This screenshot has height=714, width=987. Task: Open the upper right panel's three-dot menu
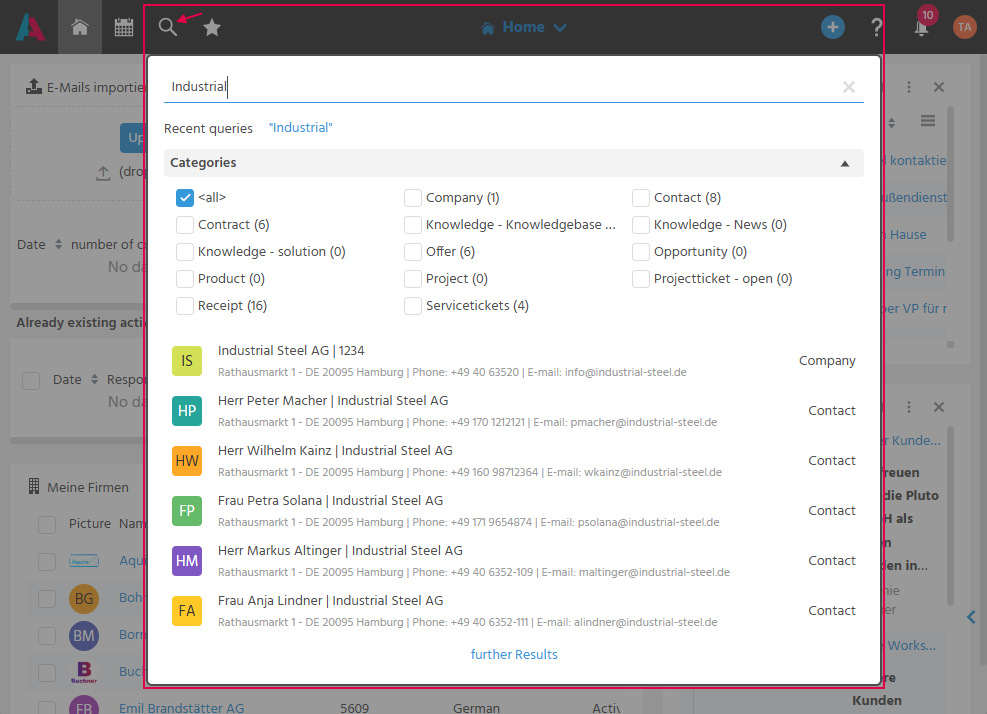click(x=909, y=87)
